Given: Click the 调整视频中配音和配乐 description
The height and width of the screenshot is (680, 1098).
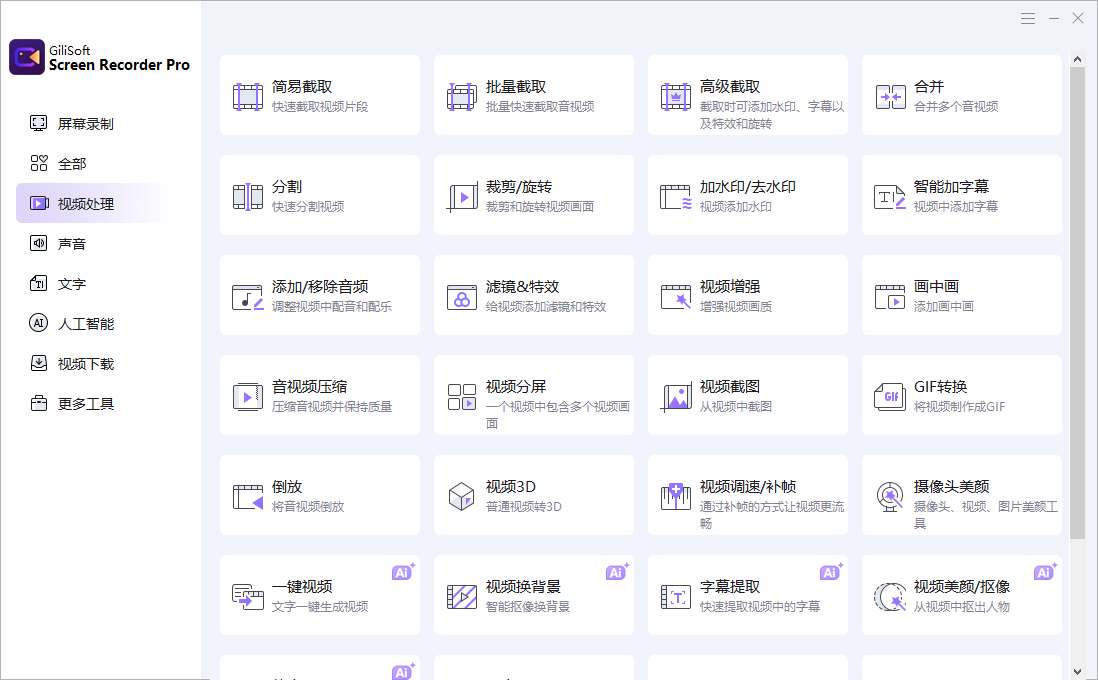Looking at the screenshot, I should (332, 307).
